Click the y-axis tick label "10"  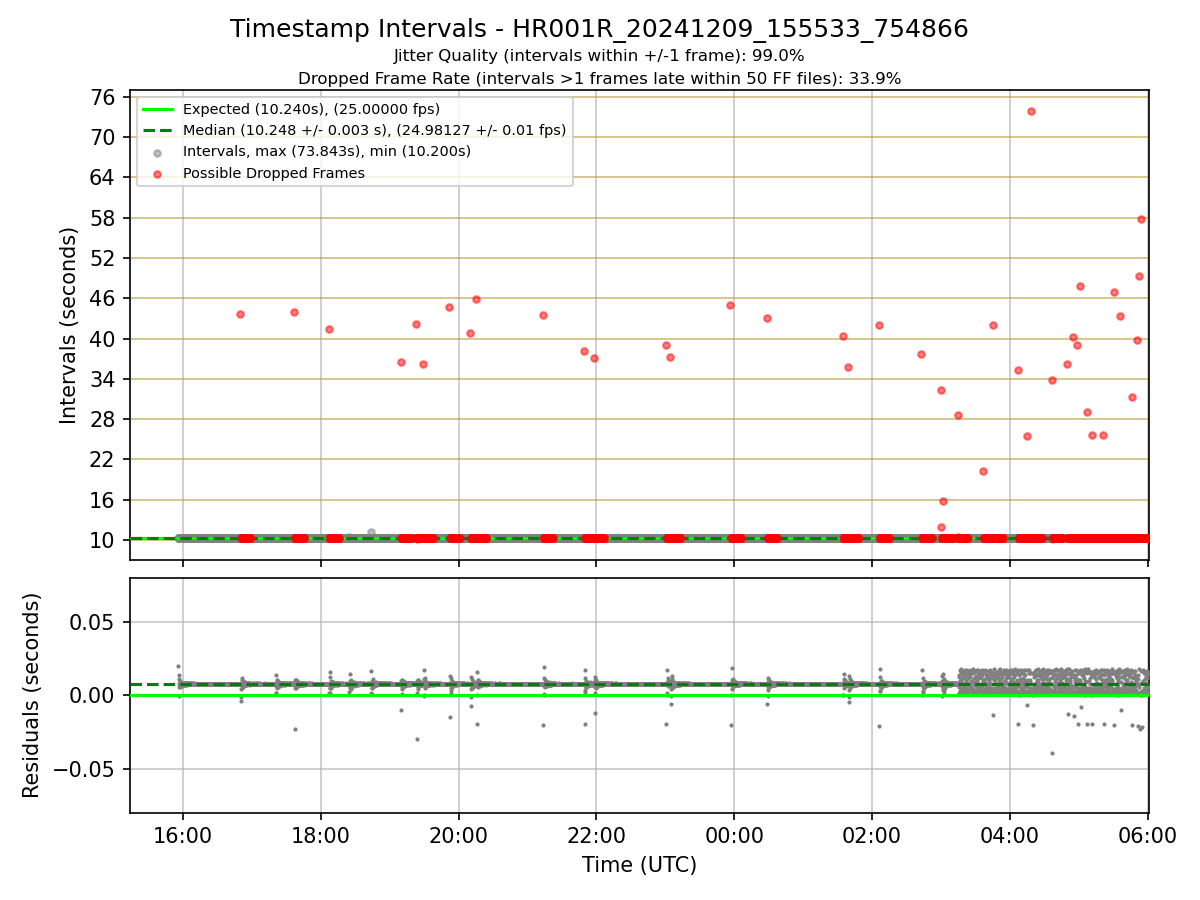(x=103, y=540)
